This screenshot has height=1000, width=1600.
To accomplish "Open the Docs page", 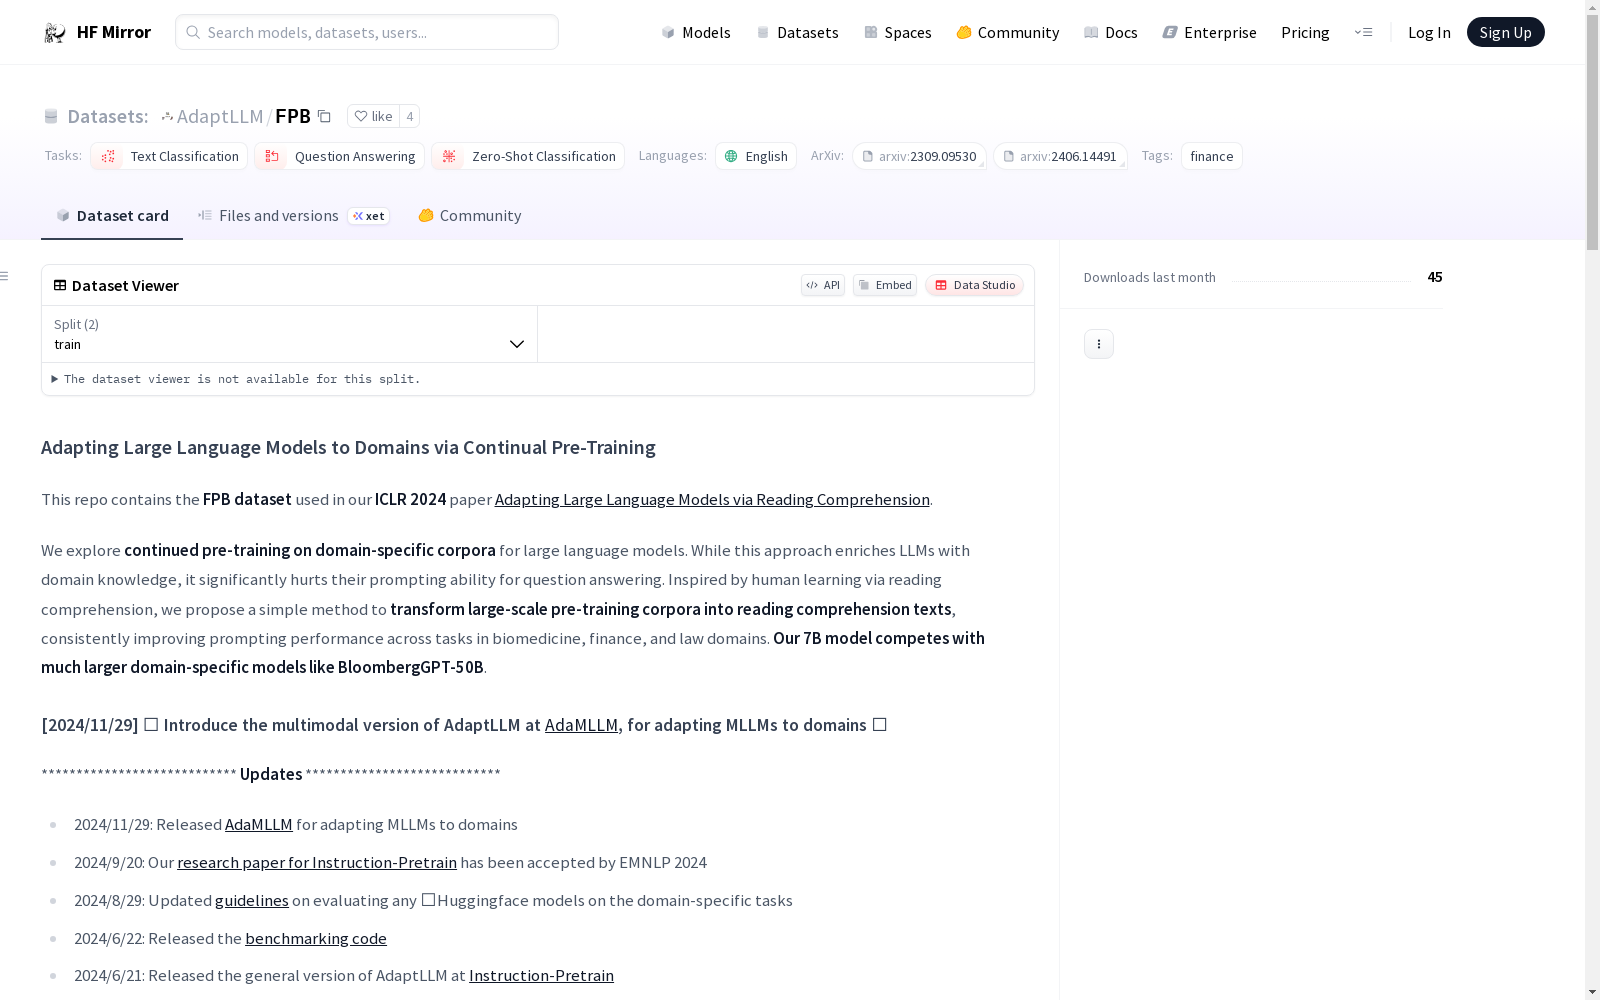I will [x=1110, y=32].
